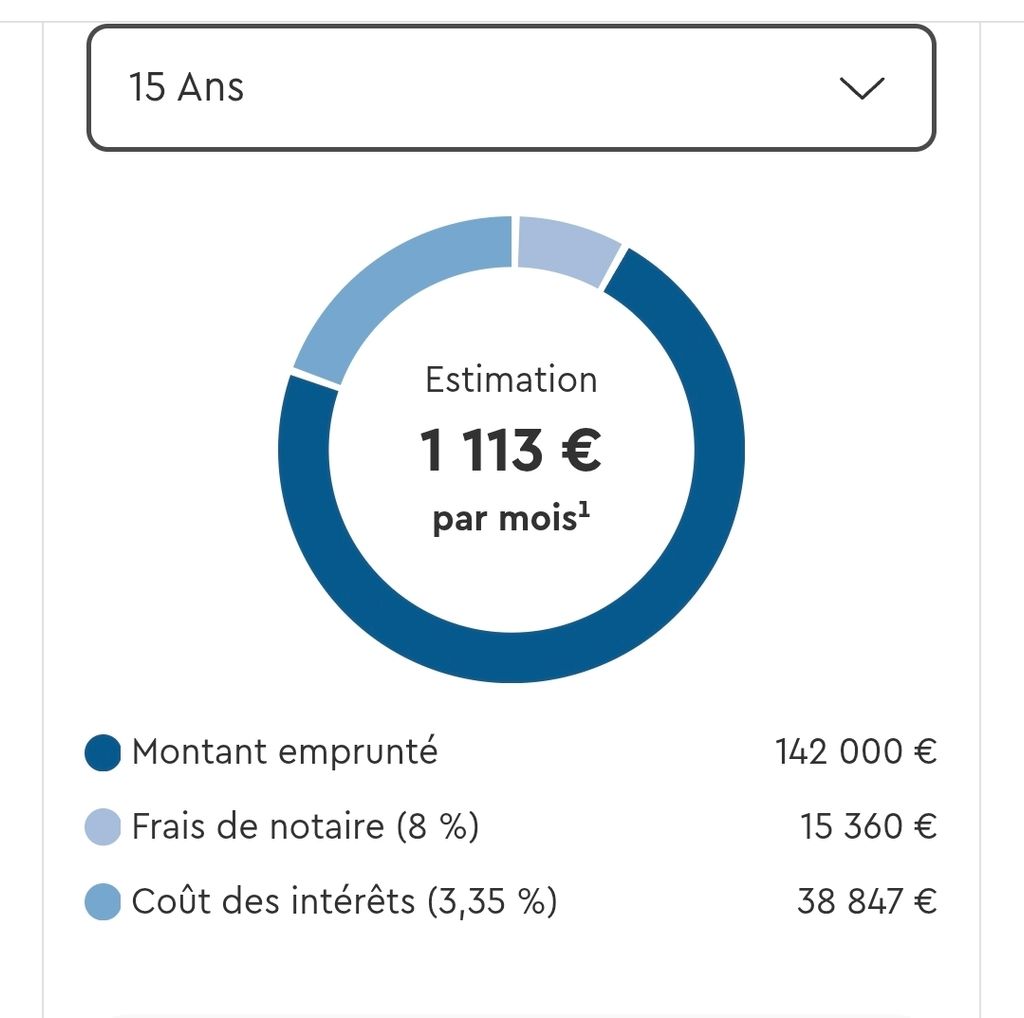1024x1018 pixels.
Task: Click the Ans word in the duration field
Action: point(211,87)
